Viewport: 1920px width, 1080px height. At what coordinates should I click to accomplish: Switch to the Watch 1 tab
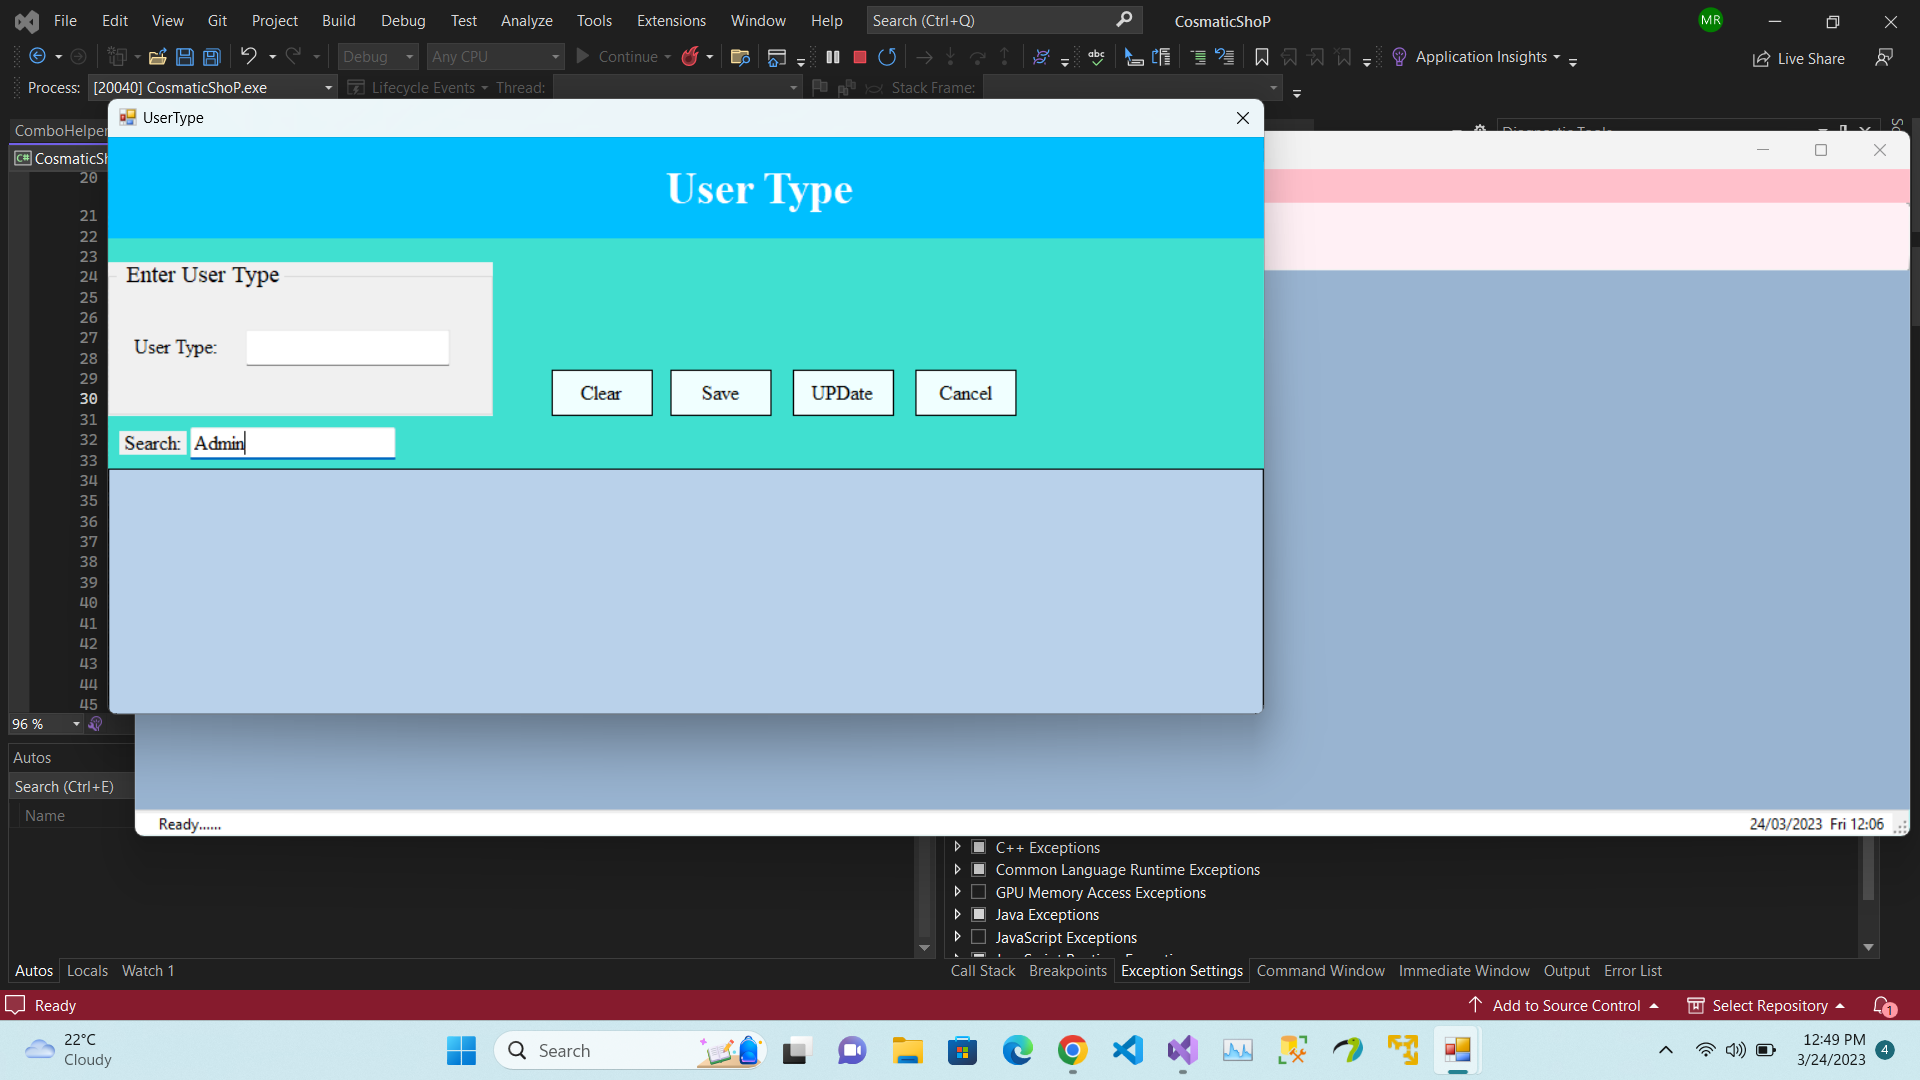[x=148, y=970]
